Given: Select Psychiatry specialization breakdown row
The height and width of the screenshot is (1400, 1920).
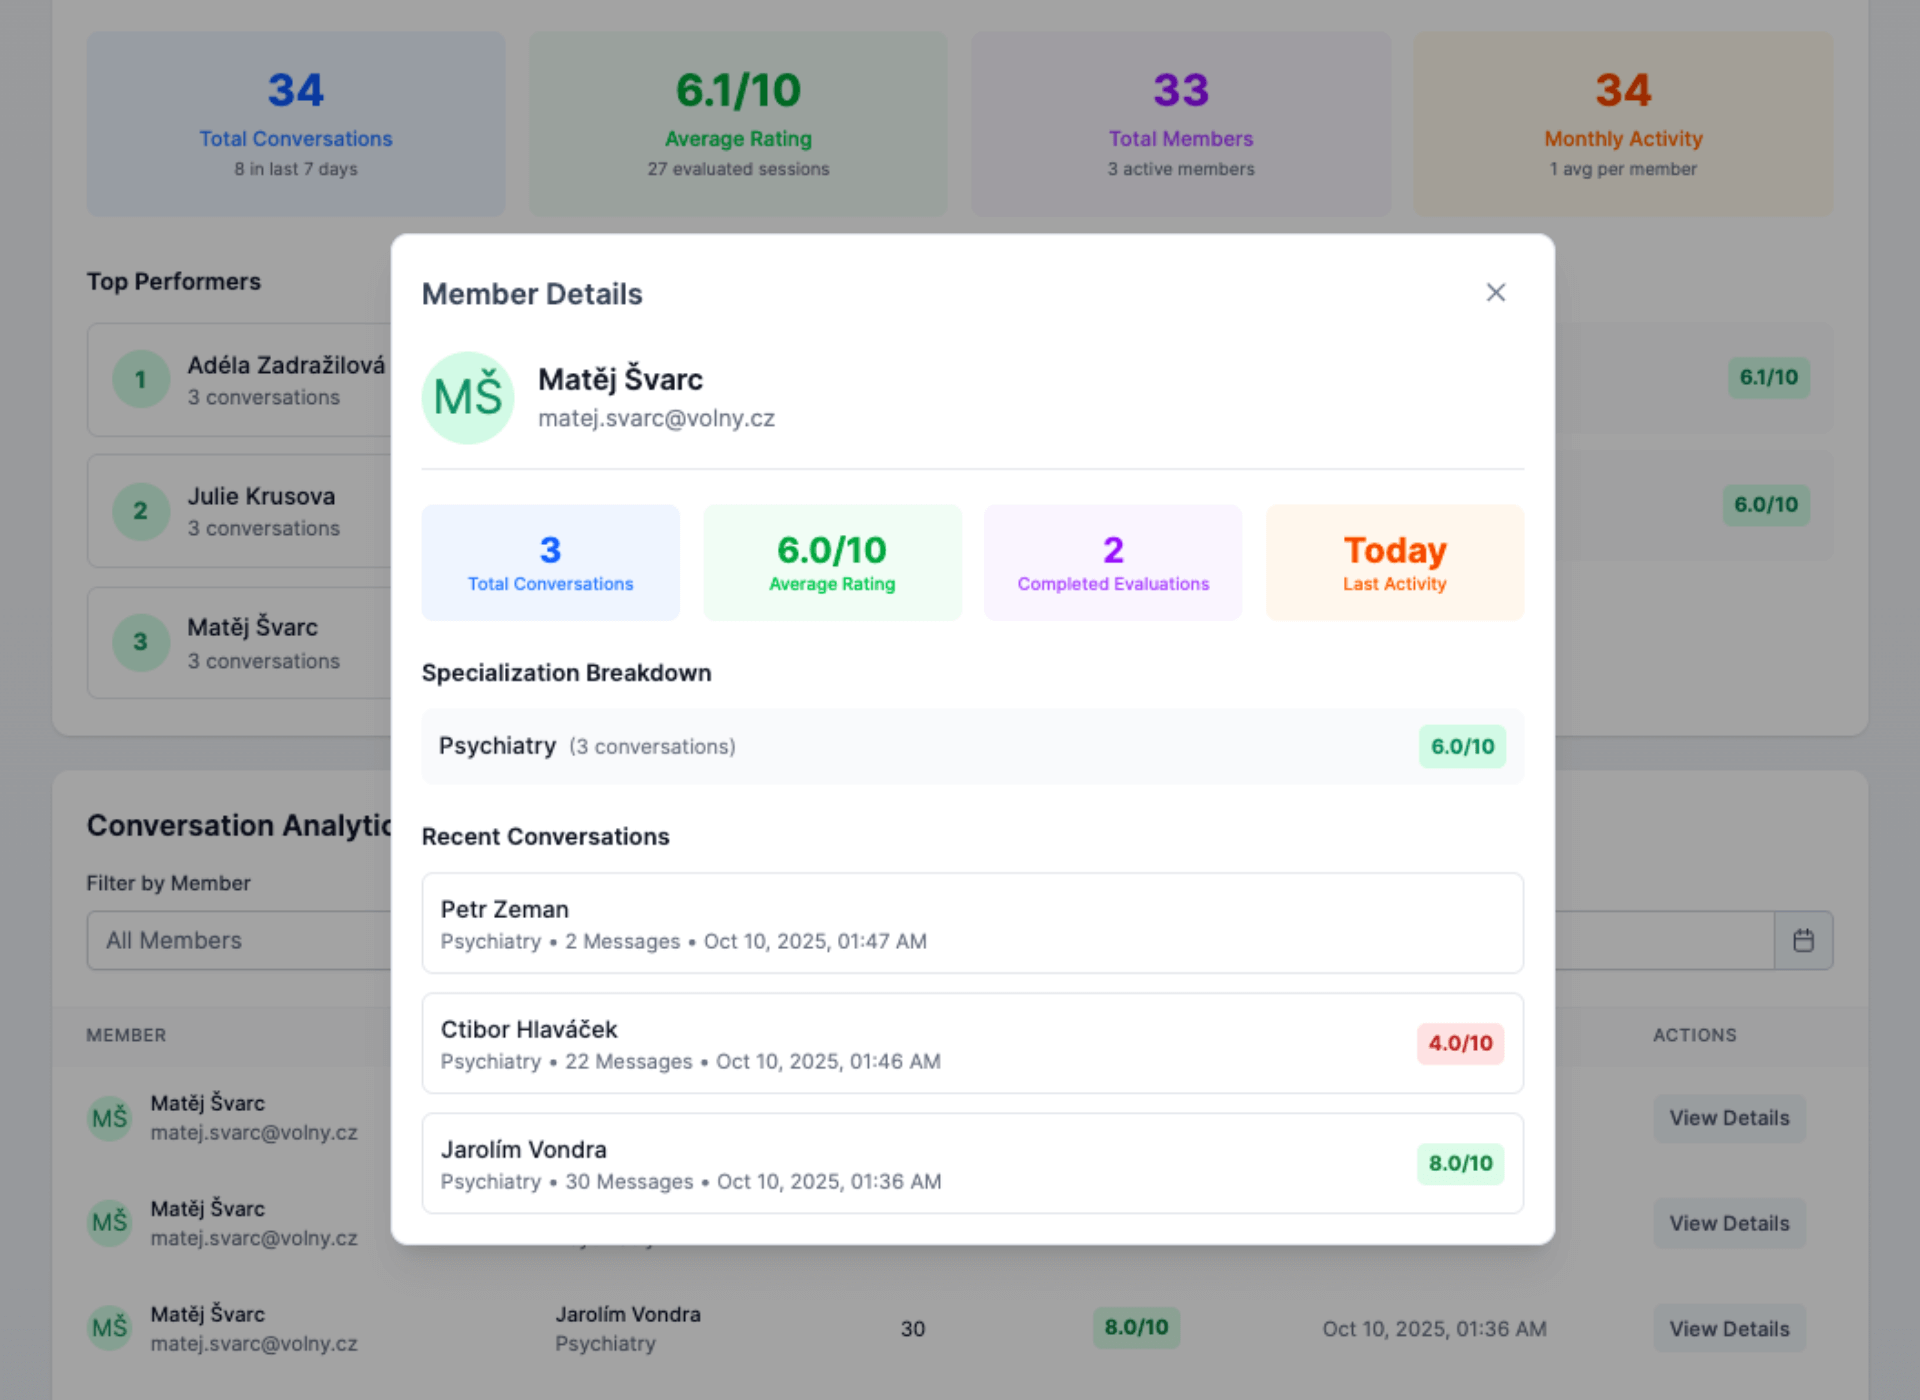Looking at the screenshot, I should point(900,746).
